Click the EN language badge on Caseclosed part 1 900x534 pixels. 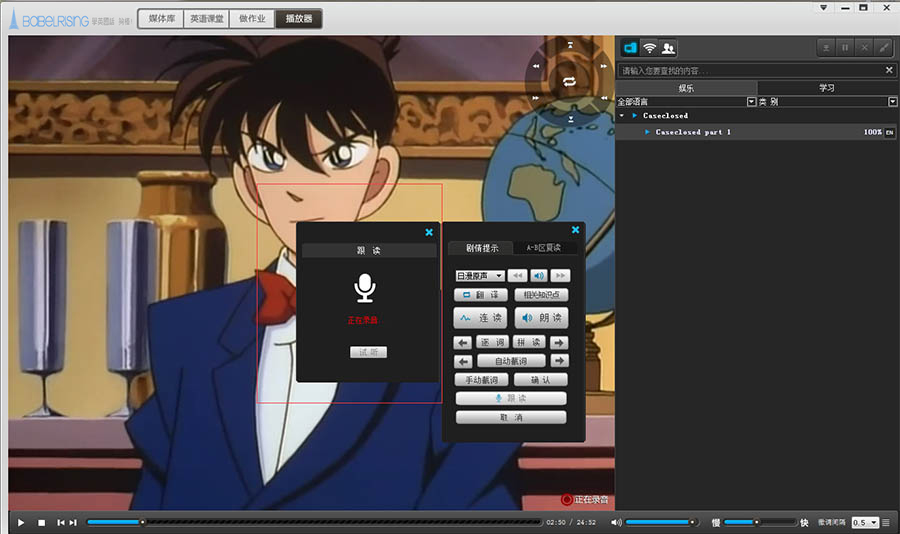click(x=890, y=132)
